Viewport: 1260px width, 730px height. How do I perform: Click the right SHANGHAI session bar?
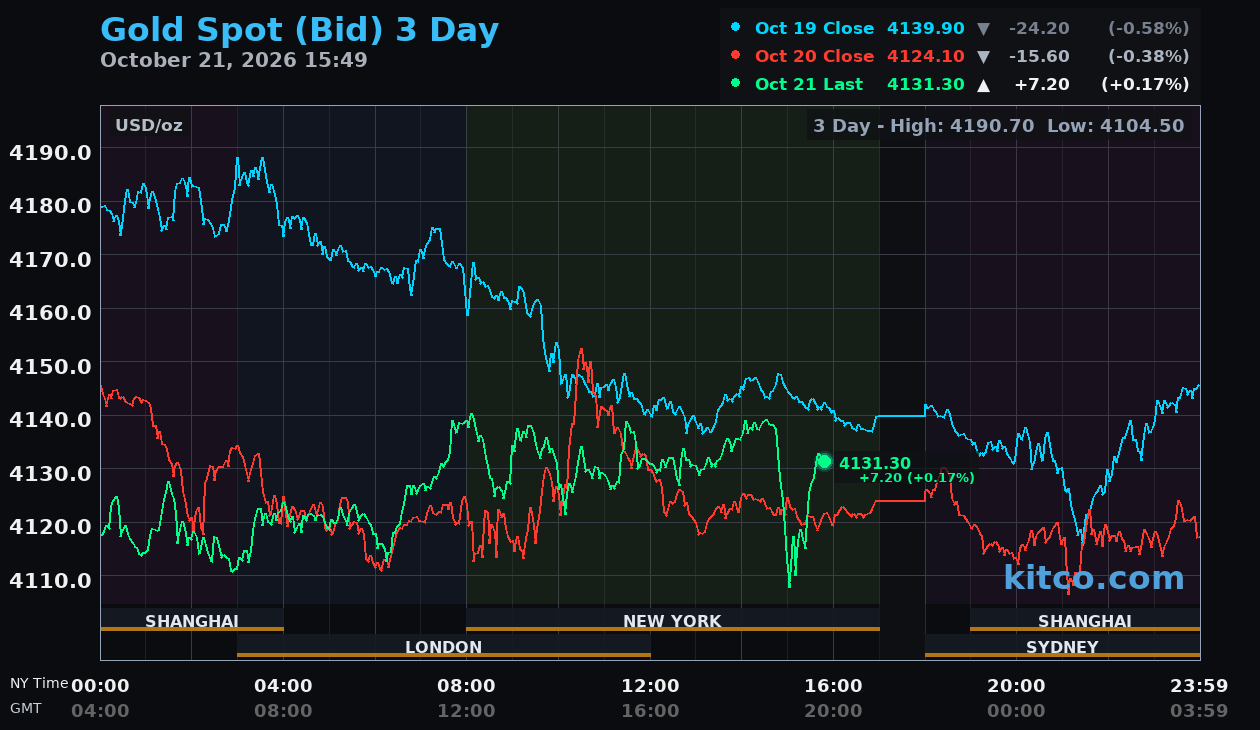pos(1085,620)
